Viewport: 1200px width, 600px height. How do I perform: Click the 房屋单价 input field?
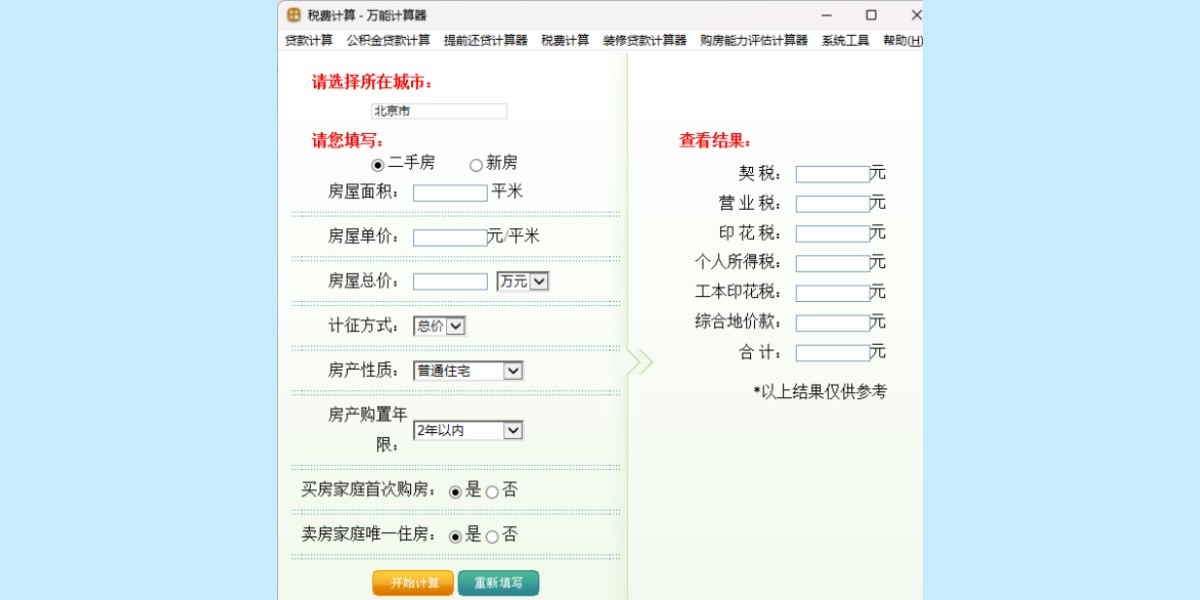[450, 238]
